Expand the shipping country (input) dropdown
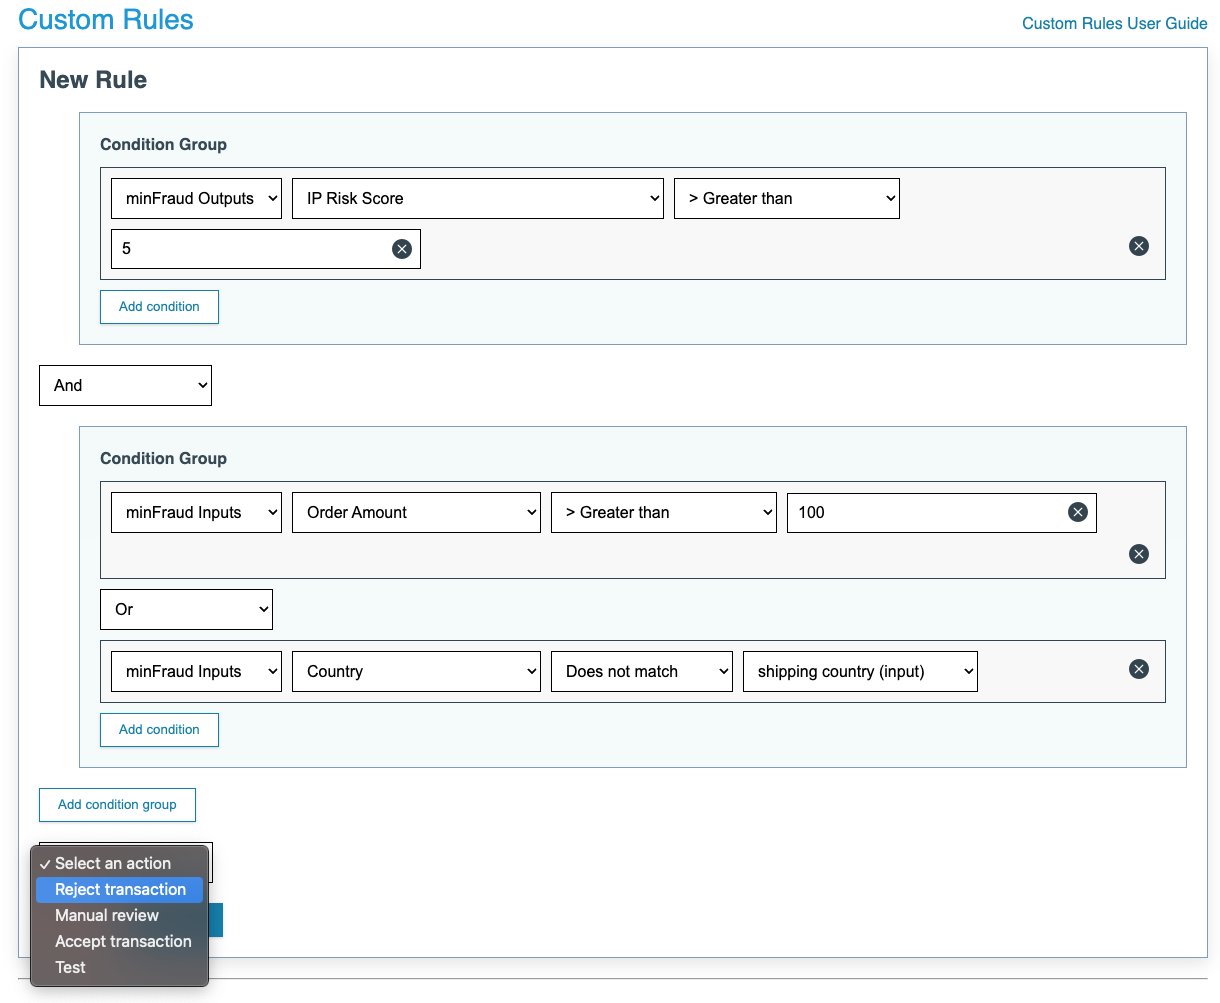Screen dimensions: 1220x1003 click(859, 671)
